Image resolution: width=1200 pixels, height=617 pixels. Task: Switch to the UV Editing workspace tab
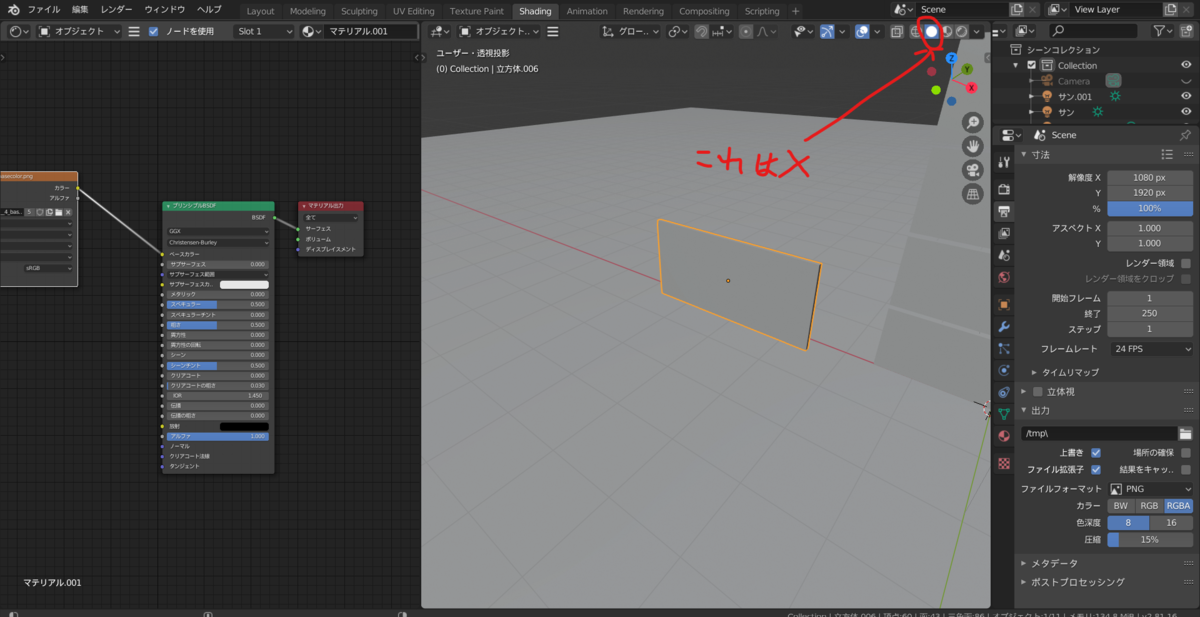pyautogui.click(x=413, y=11)
